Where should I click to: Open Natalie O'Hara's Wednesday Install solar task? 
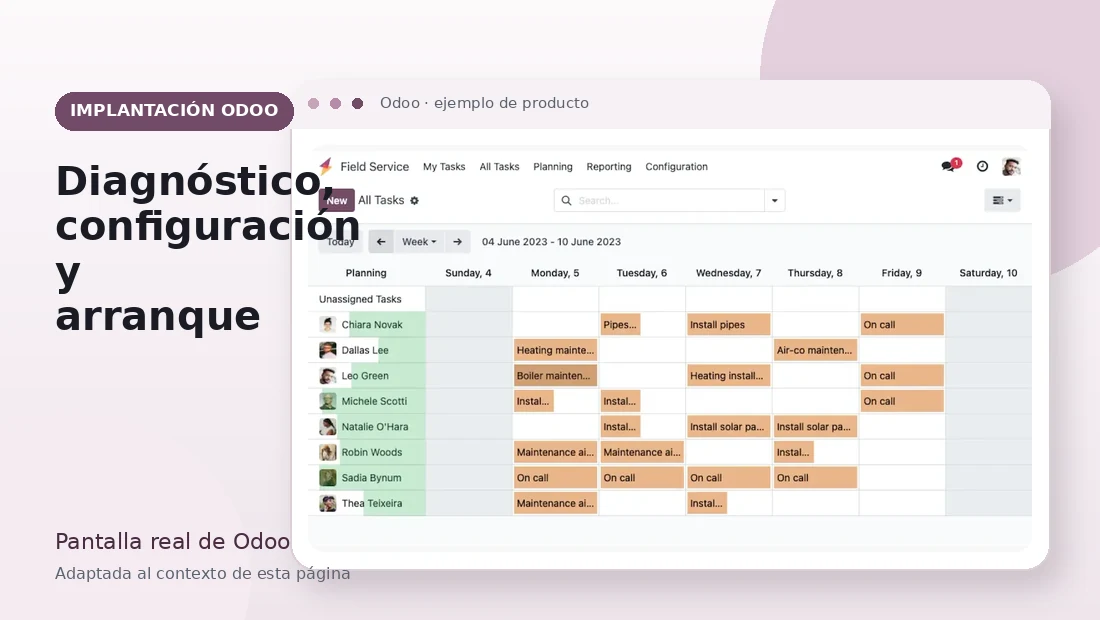[728, 426]
